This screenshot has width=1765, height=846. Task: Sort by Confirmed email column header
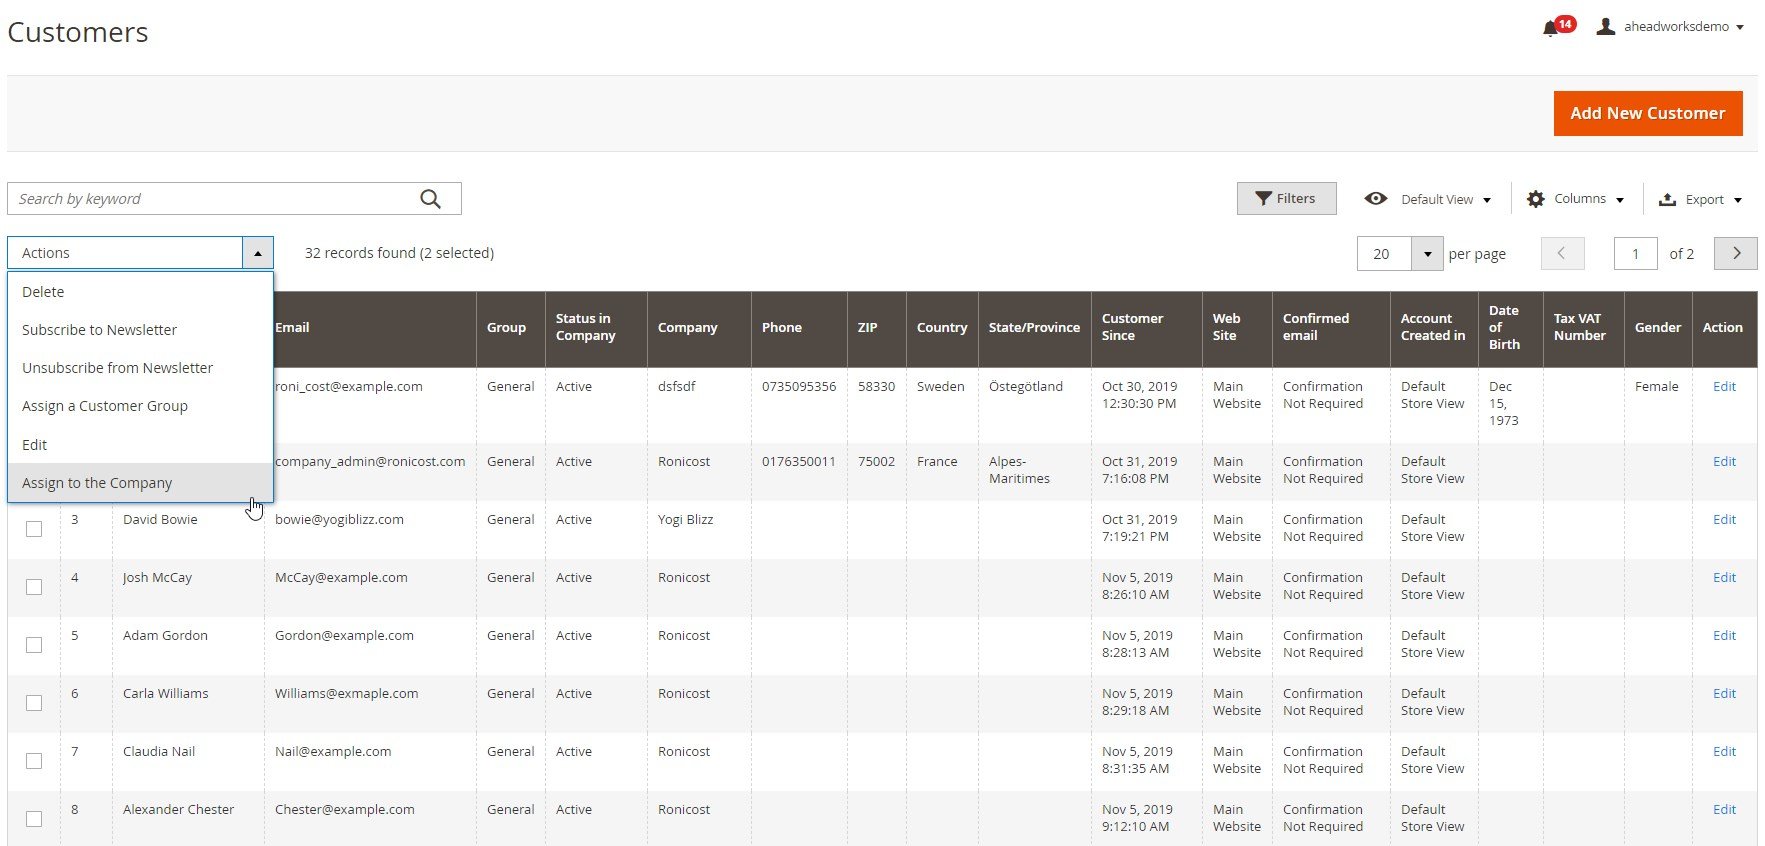[1331, 328]
